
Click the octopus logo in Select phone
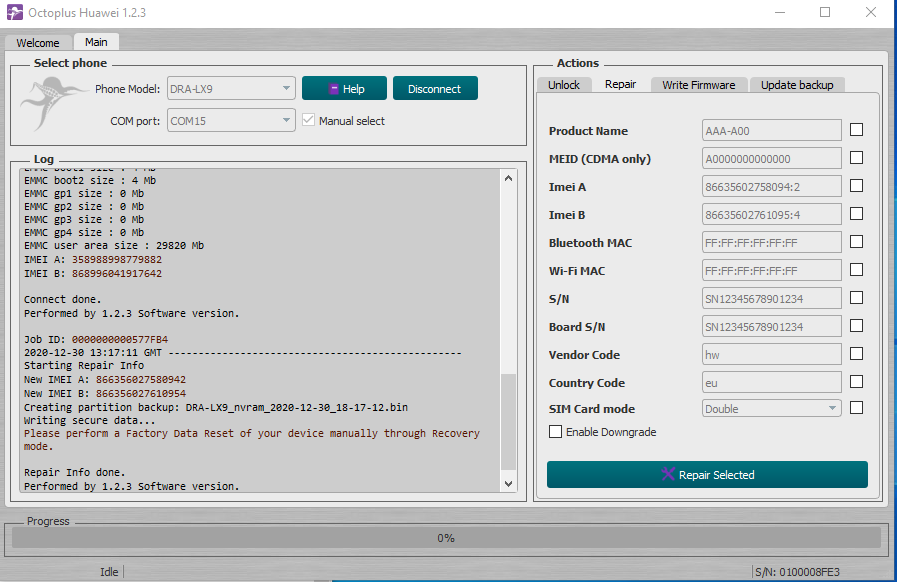click(53, 104)
